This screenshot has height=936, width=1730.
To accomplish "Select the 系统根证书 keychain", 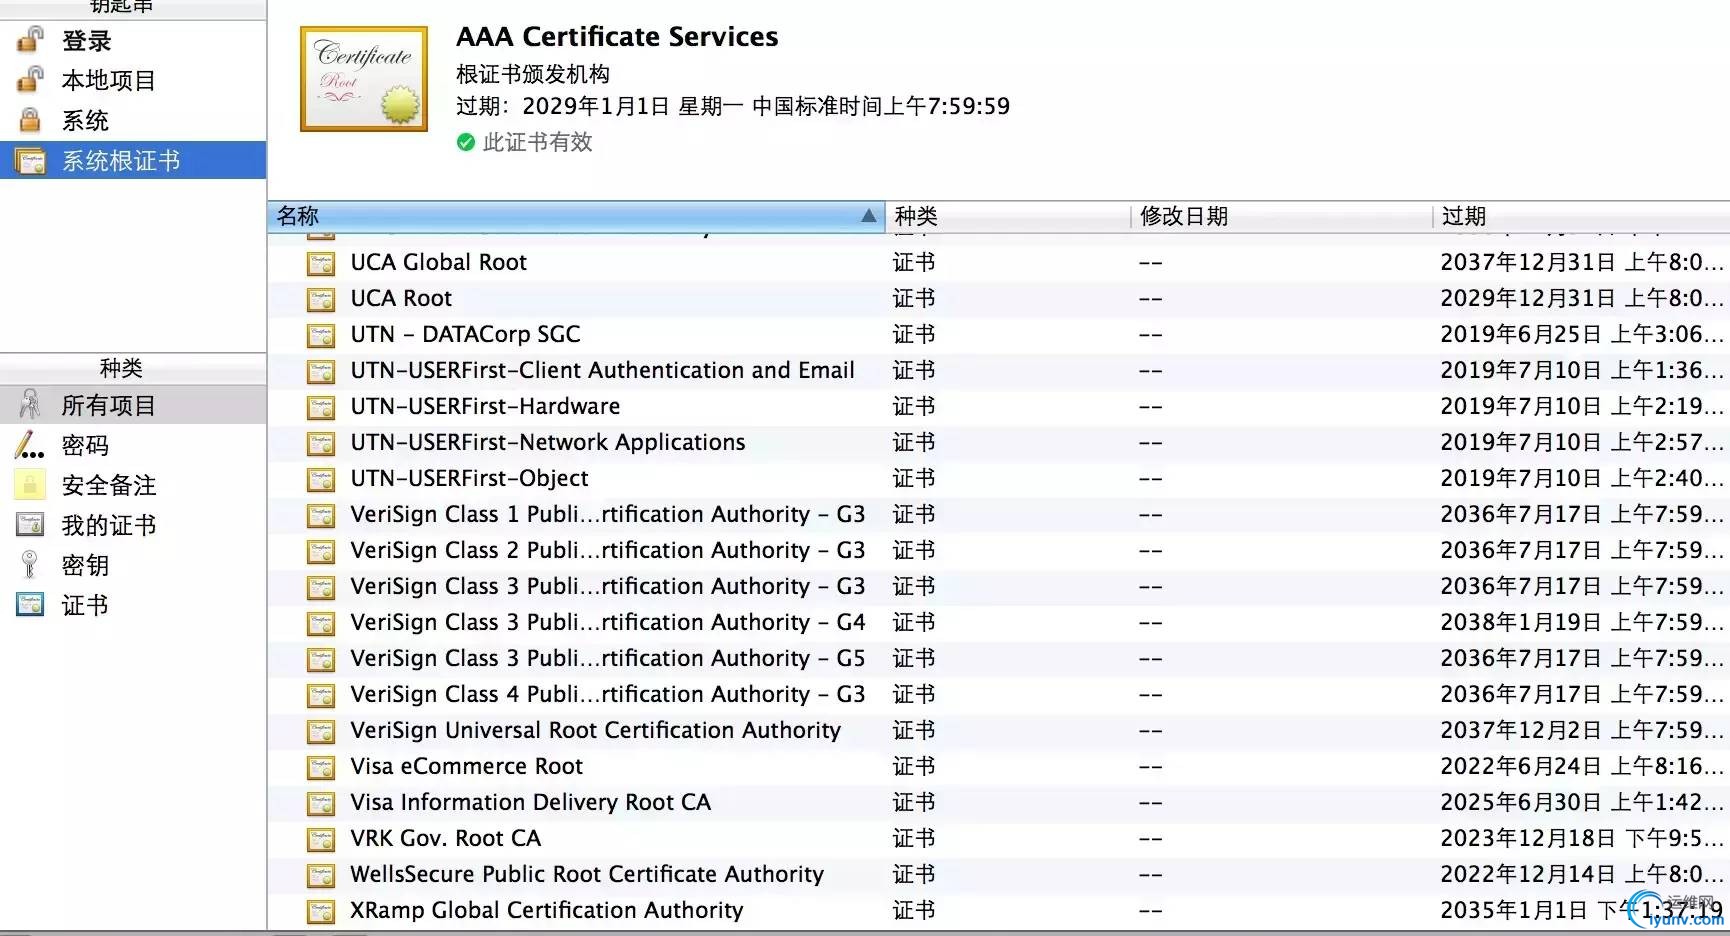I will [x=133, y=161].
